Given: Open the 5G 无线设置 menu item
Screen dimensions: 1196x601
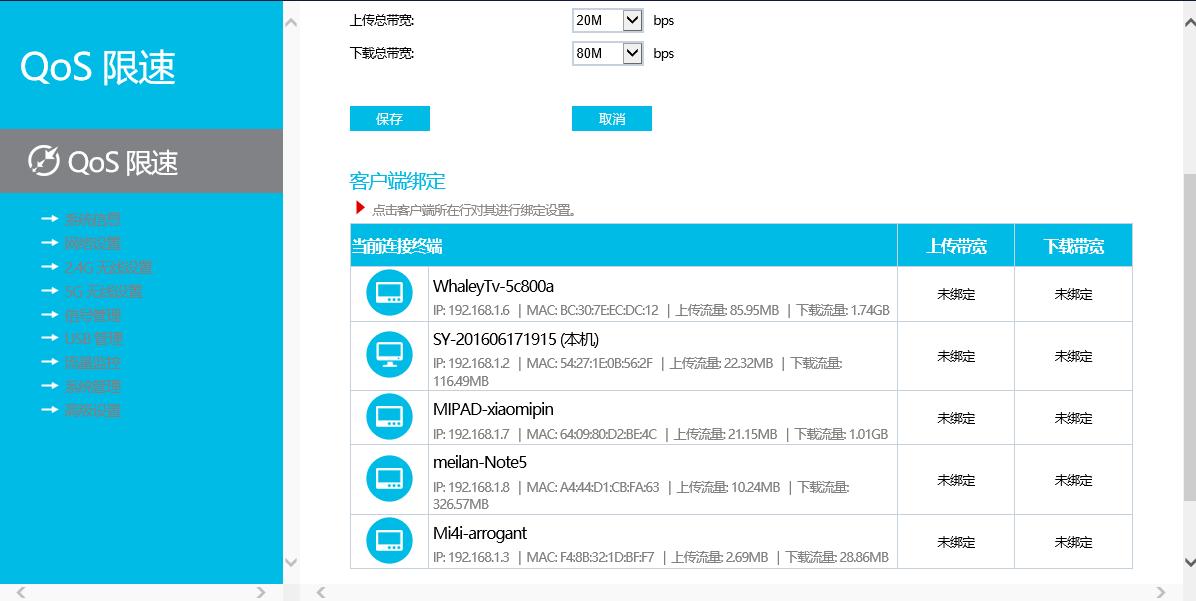Looking at the screenshot, I should [x=100, y=291].
